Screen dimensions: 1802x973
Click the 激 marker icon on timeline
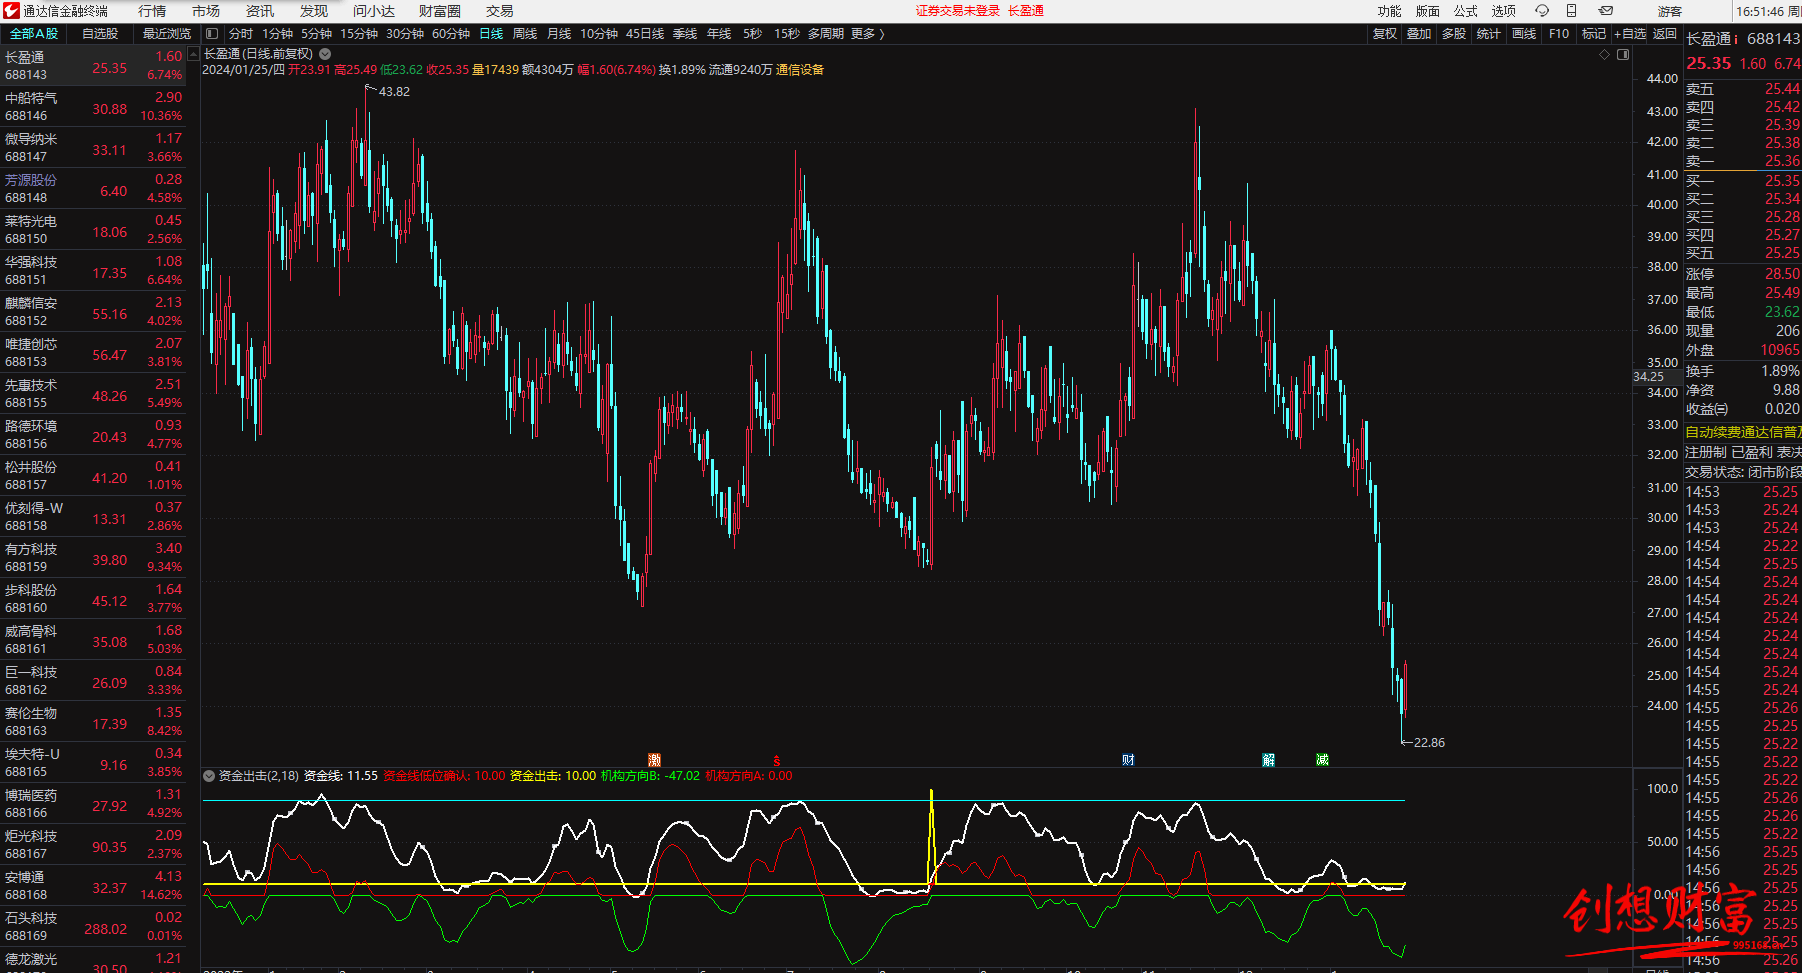[655, 761]
